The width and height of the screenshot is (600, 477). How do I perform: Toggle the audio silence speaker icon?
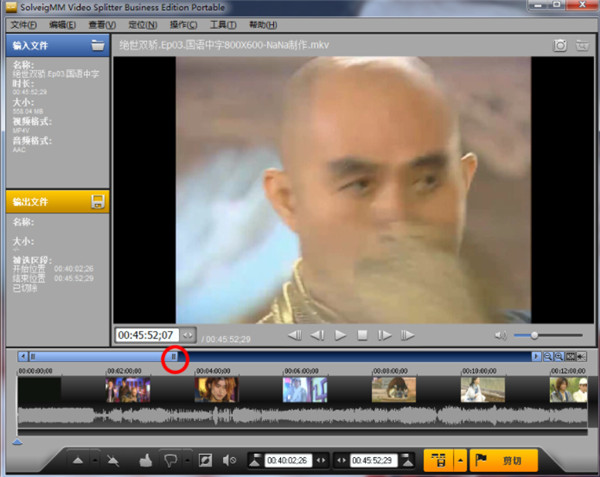[x=229, y=460]
